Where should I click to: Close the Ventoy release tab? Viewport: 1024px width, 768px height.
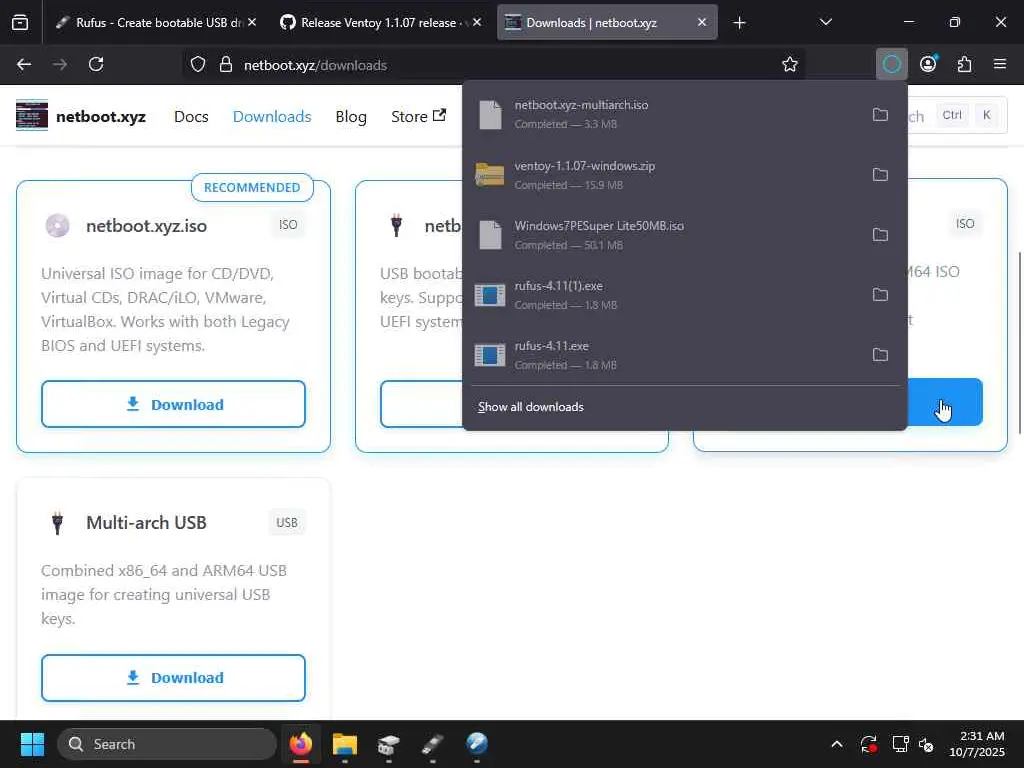477,22
